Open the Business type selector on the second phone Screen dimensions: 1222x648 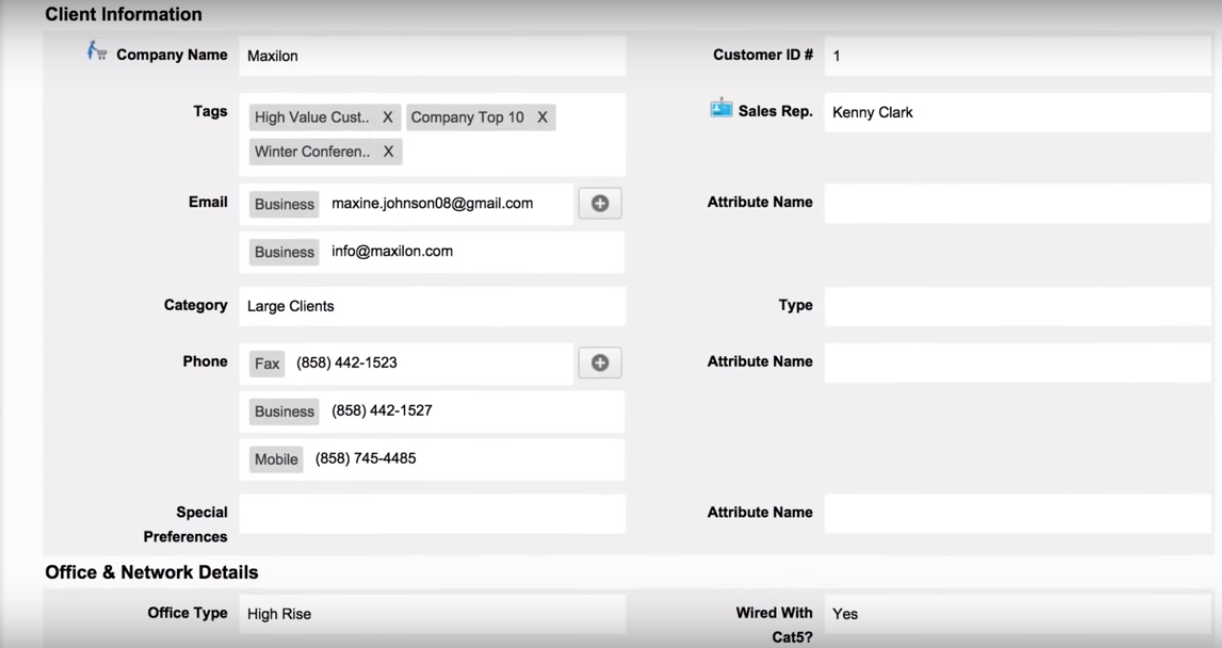tap(283, 411)
